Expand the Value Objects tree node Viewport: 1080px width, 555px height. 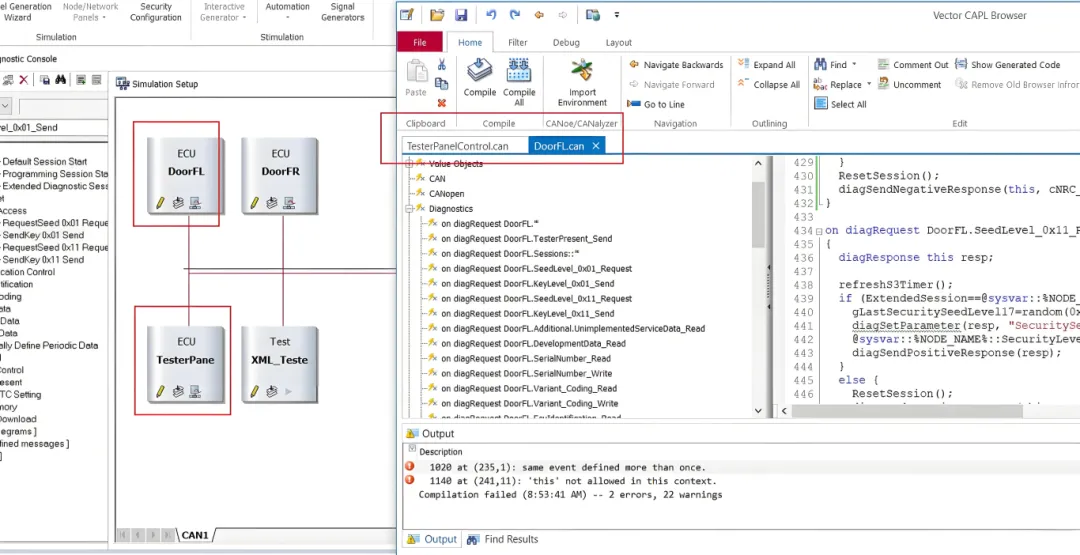[x=409, y=164]
